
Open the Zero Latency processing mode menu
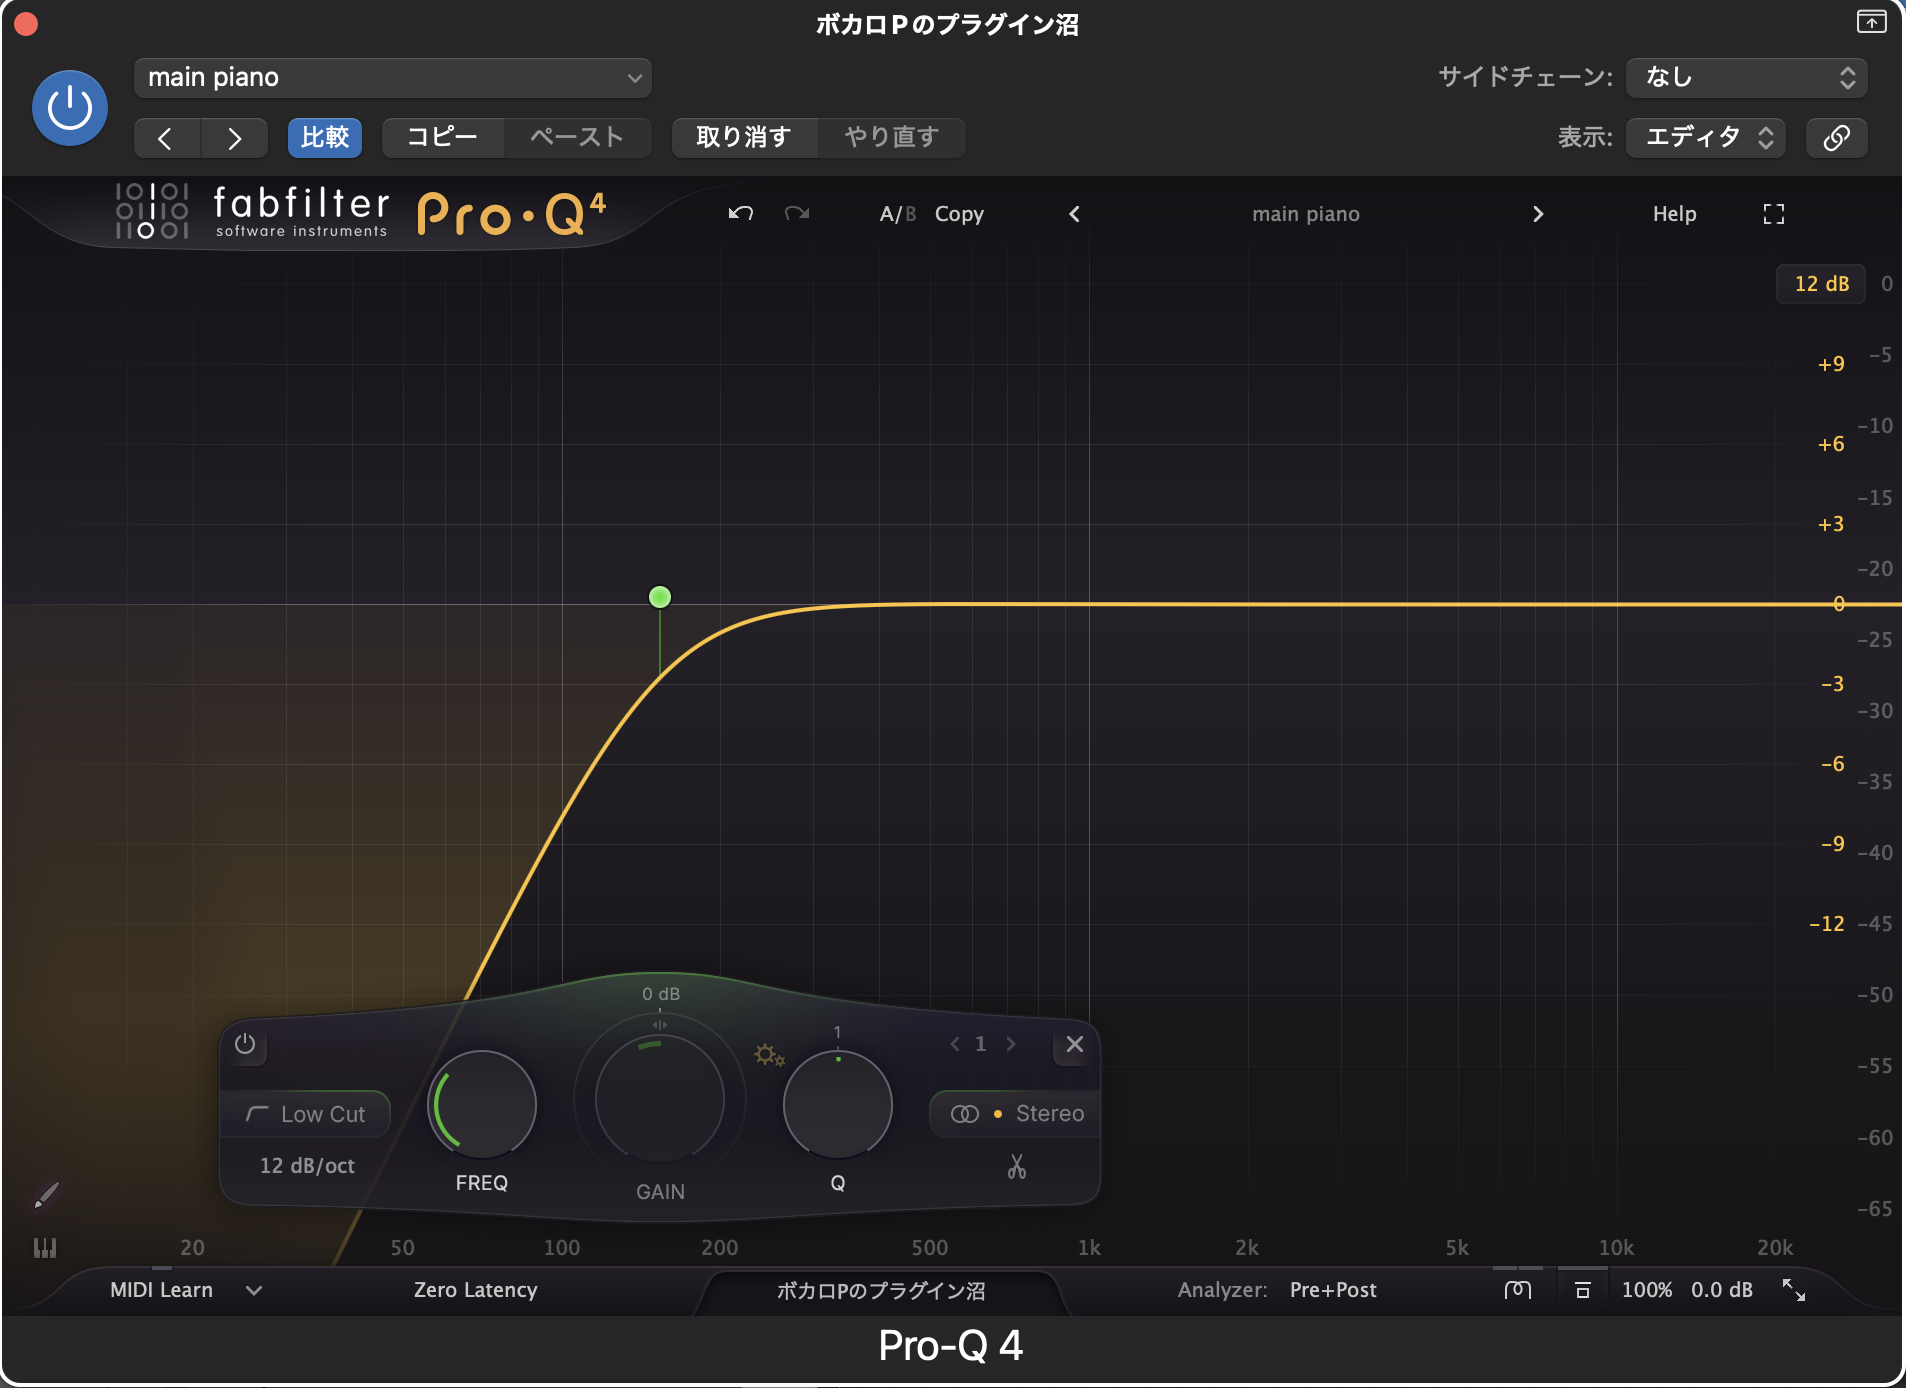pyautogui.click(x=476, y=1290)
